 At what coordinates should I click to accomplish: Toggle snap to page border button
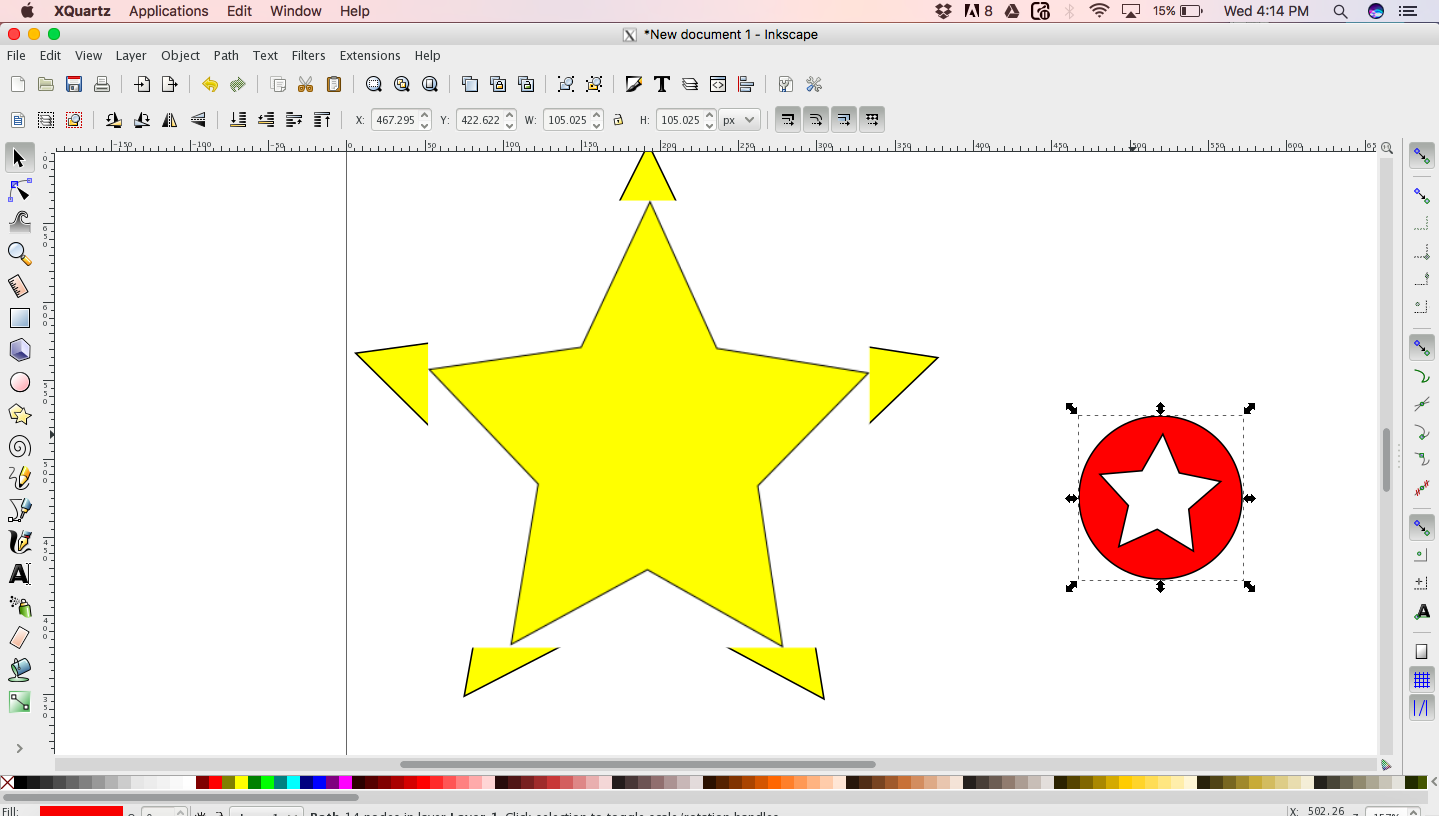[x=1421, y=652]
